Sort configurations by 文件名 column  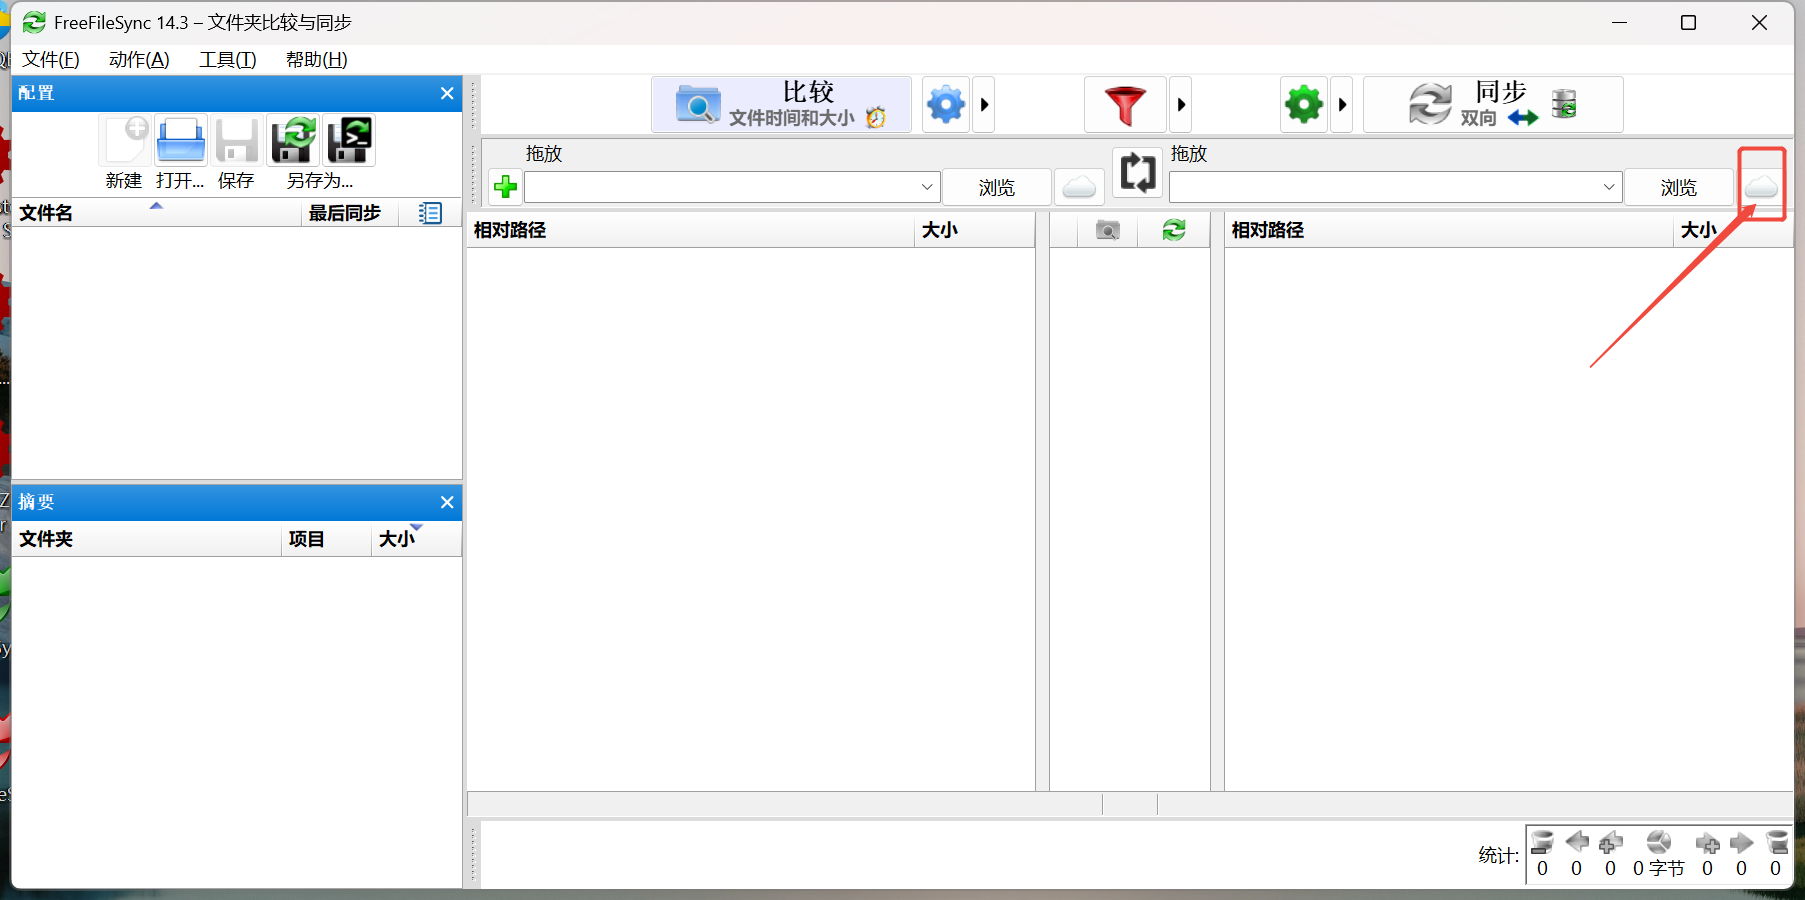click(x=156, y=213)
